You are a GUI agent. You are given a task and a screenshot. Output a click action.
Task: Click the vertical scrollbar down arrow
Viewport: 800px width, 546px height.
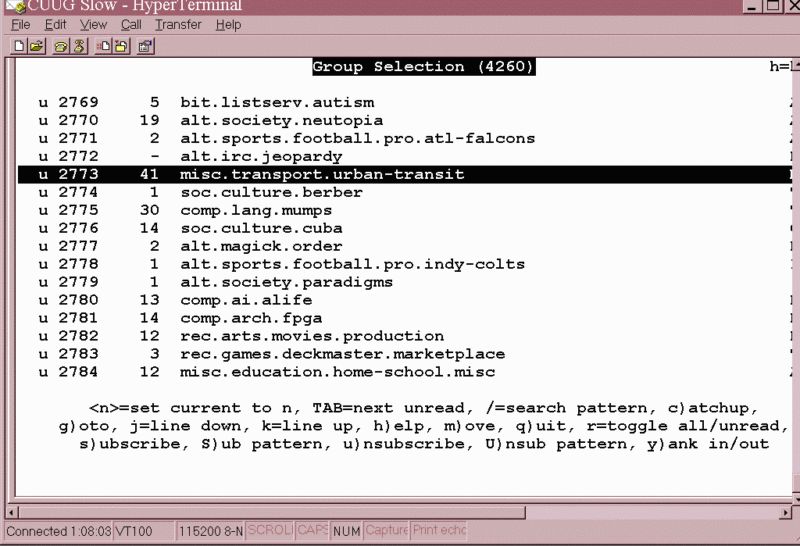tap(796, 498)
